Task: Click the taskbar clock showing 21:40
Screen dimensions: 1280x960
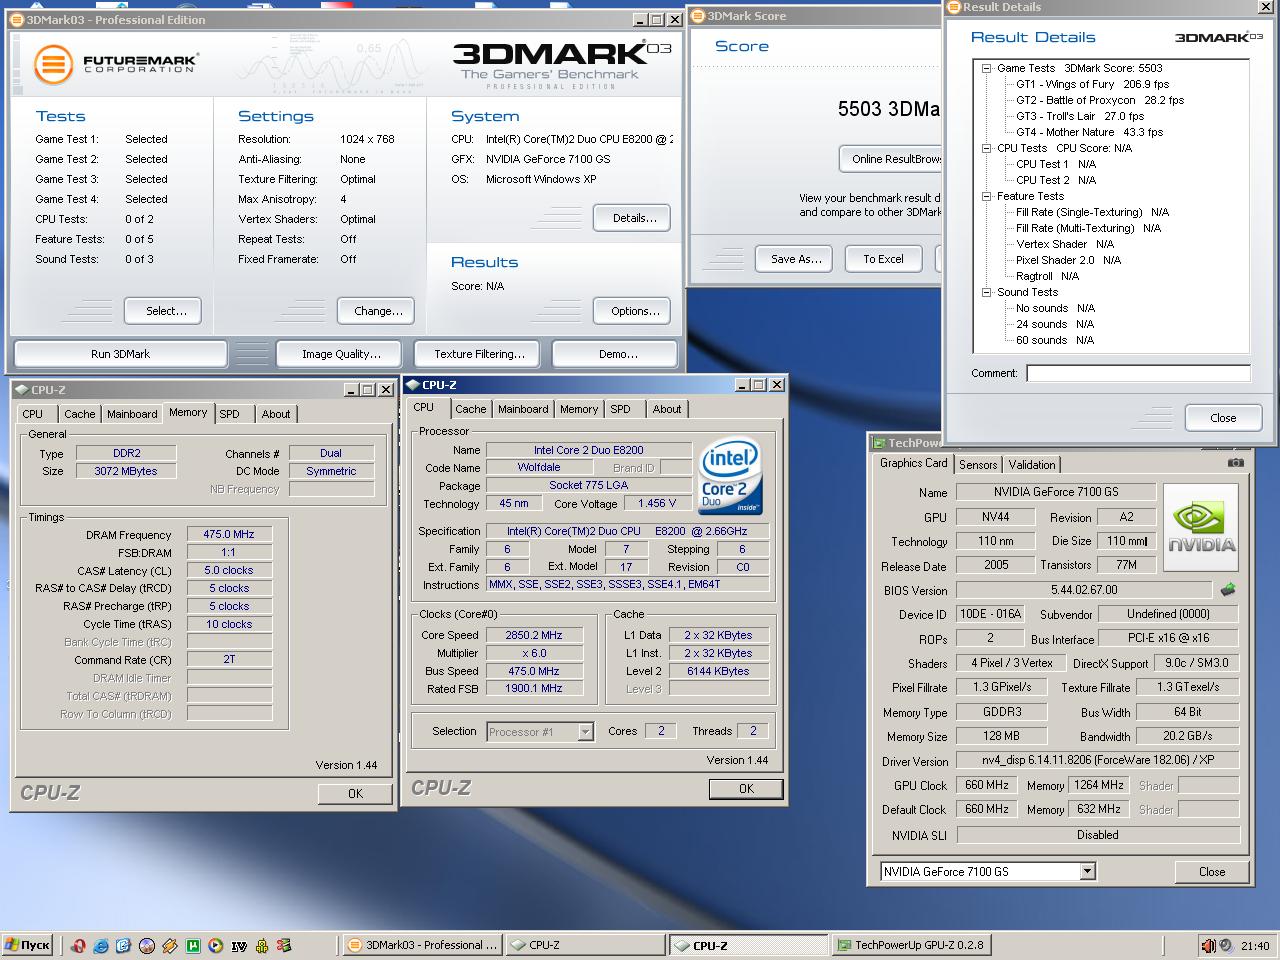Action: [x=1255, y=946]
